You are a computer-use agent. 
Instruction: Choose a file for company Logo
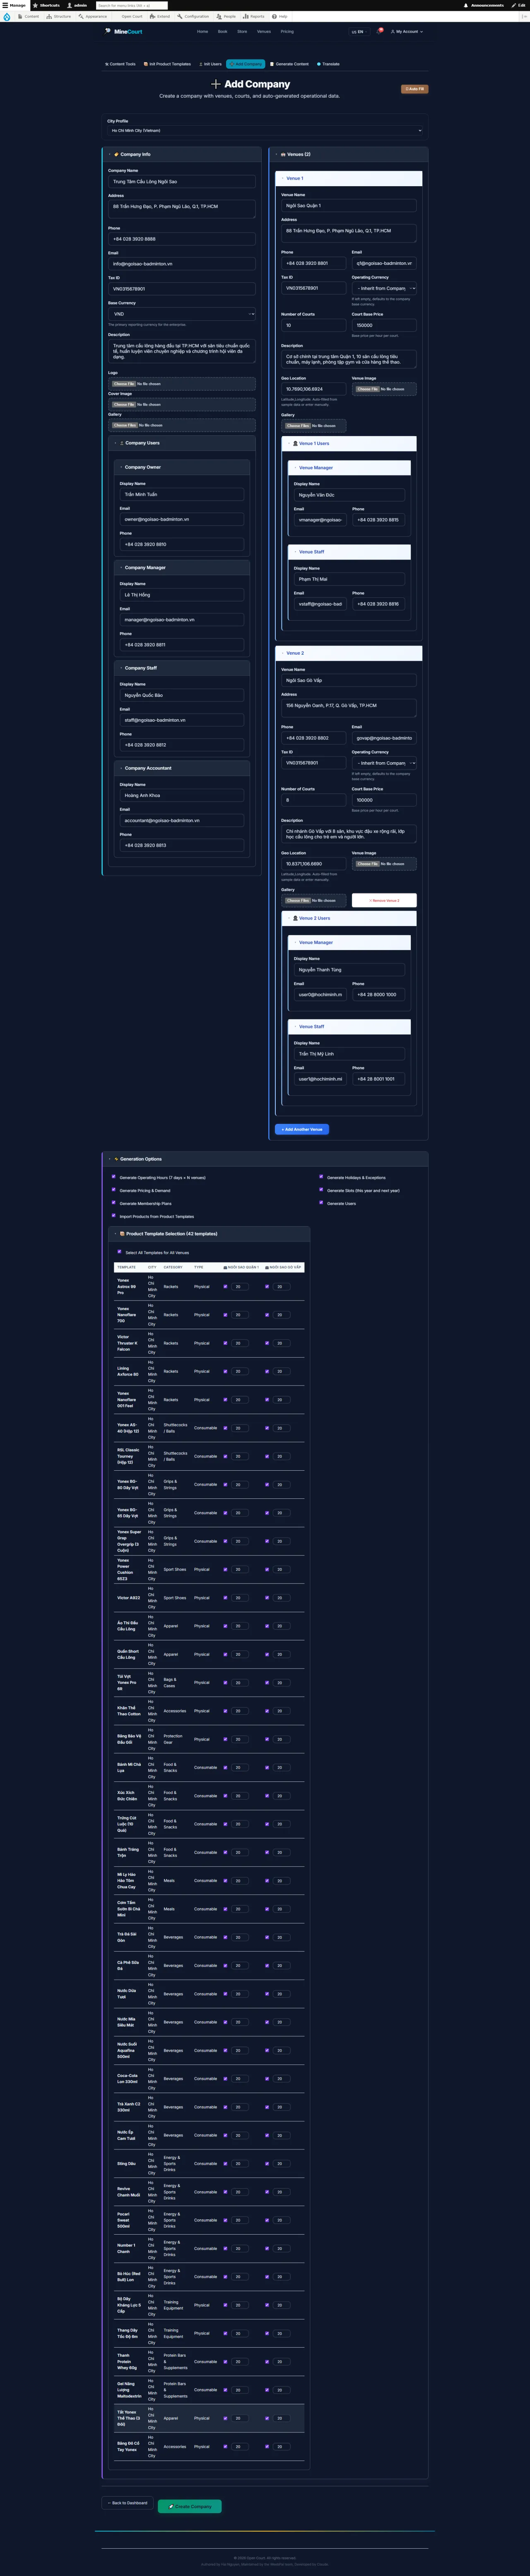[124, 384]
